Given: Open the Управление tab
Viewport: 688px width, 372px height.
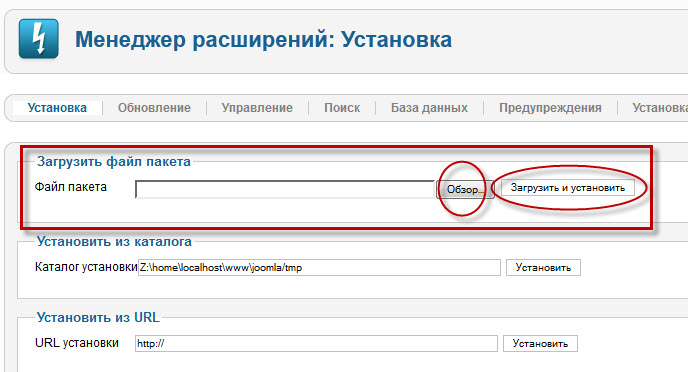Looking at the screenshot, I should pyautogui.click(x=257, y=108).
